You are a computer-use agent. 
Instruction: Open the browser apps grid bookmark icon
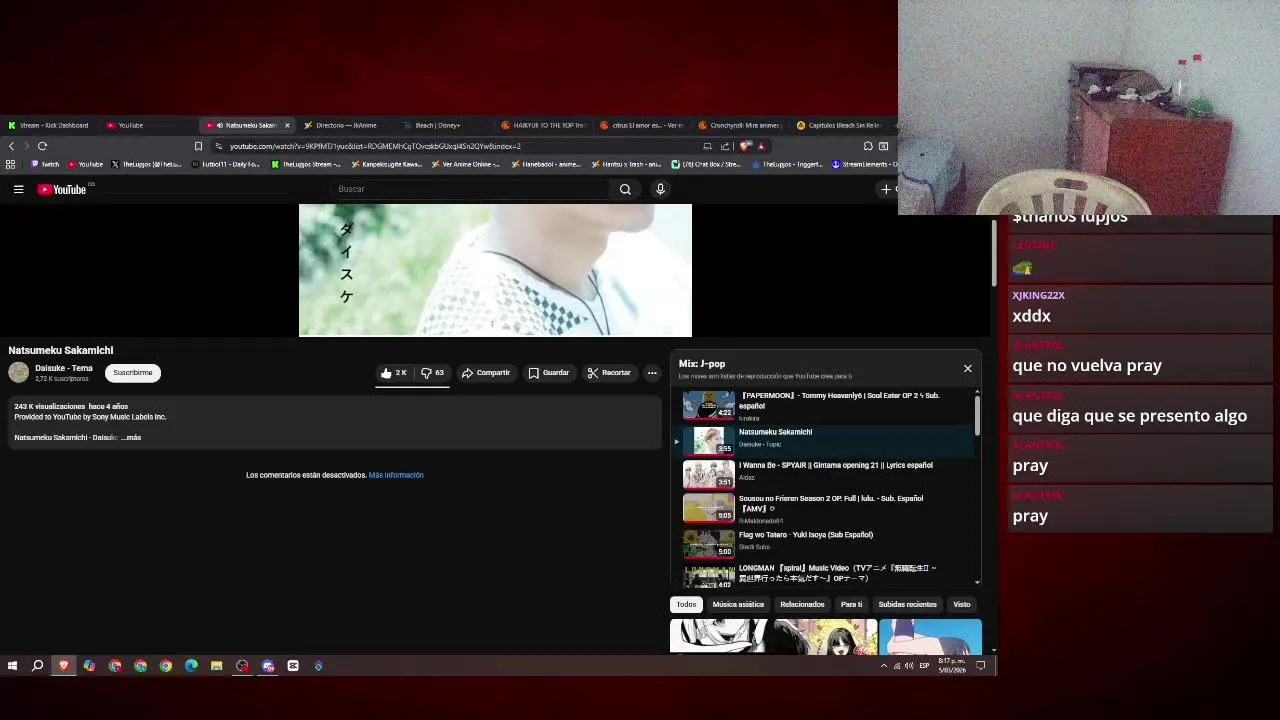pos(10,164)
